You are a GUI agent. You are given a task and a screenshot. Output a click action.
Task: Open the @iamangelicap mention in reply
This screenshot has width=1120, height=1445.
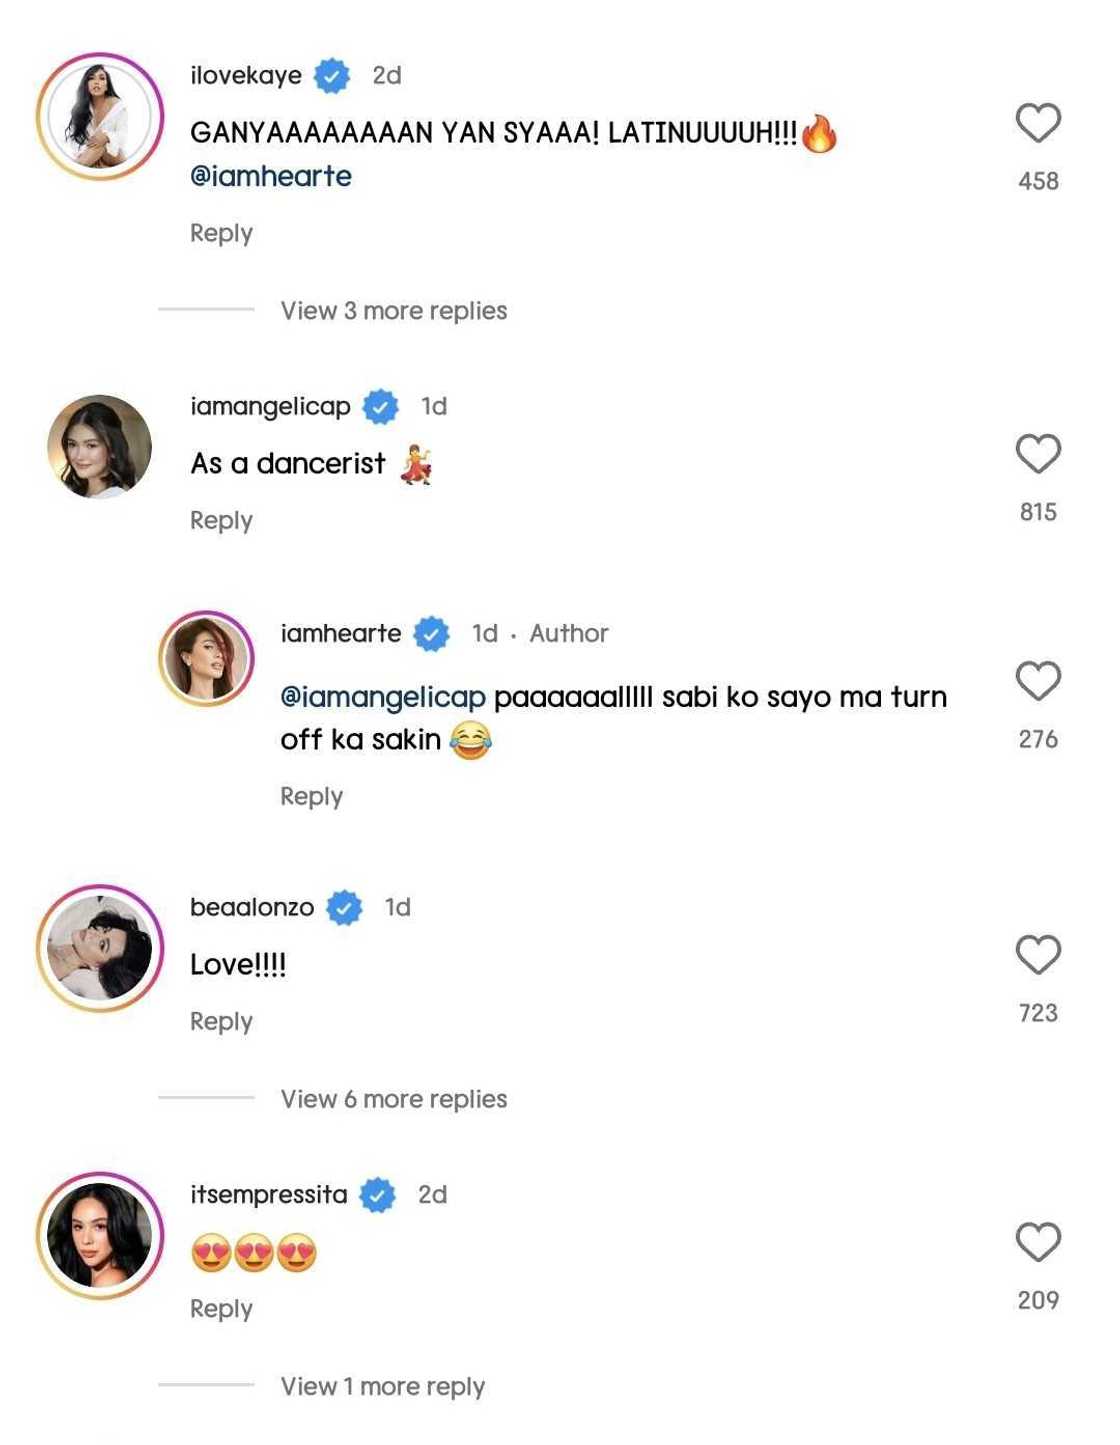point(382,697)
